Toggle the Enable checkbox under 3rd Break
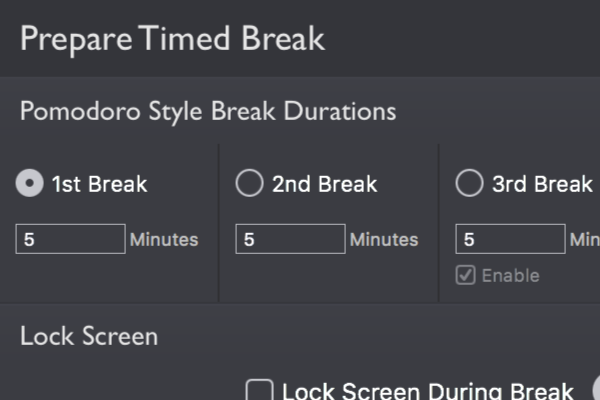Viewport: 600px width, 400px height. [x=466, y=275]
